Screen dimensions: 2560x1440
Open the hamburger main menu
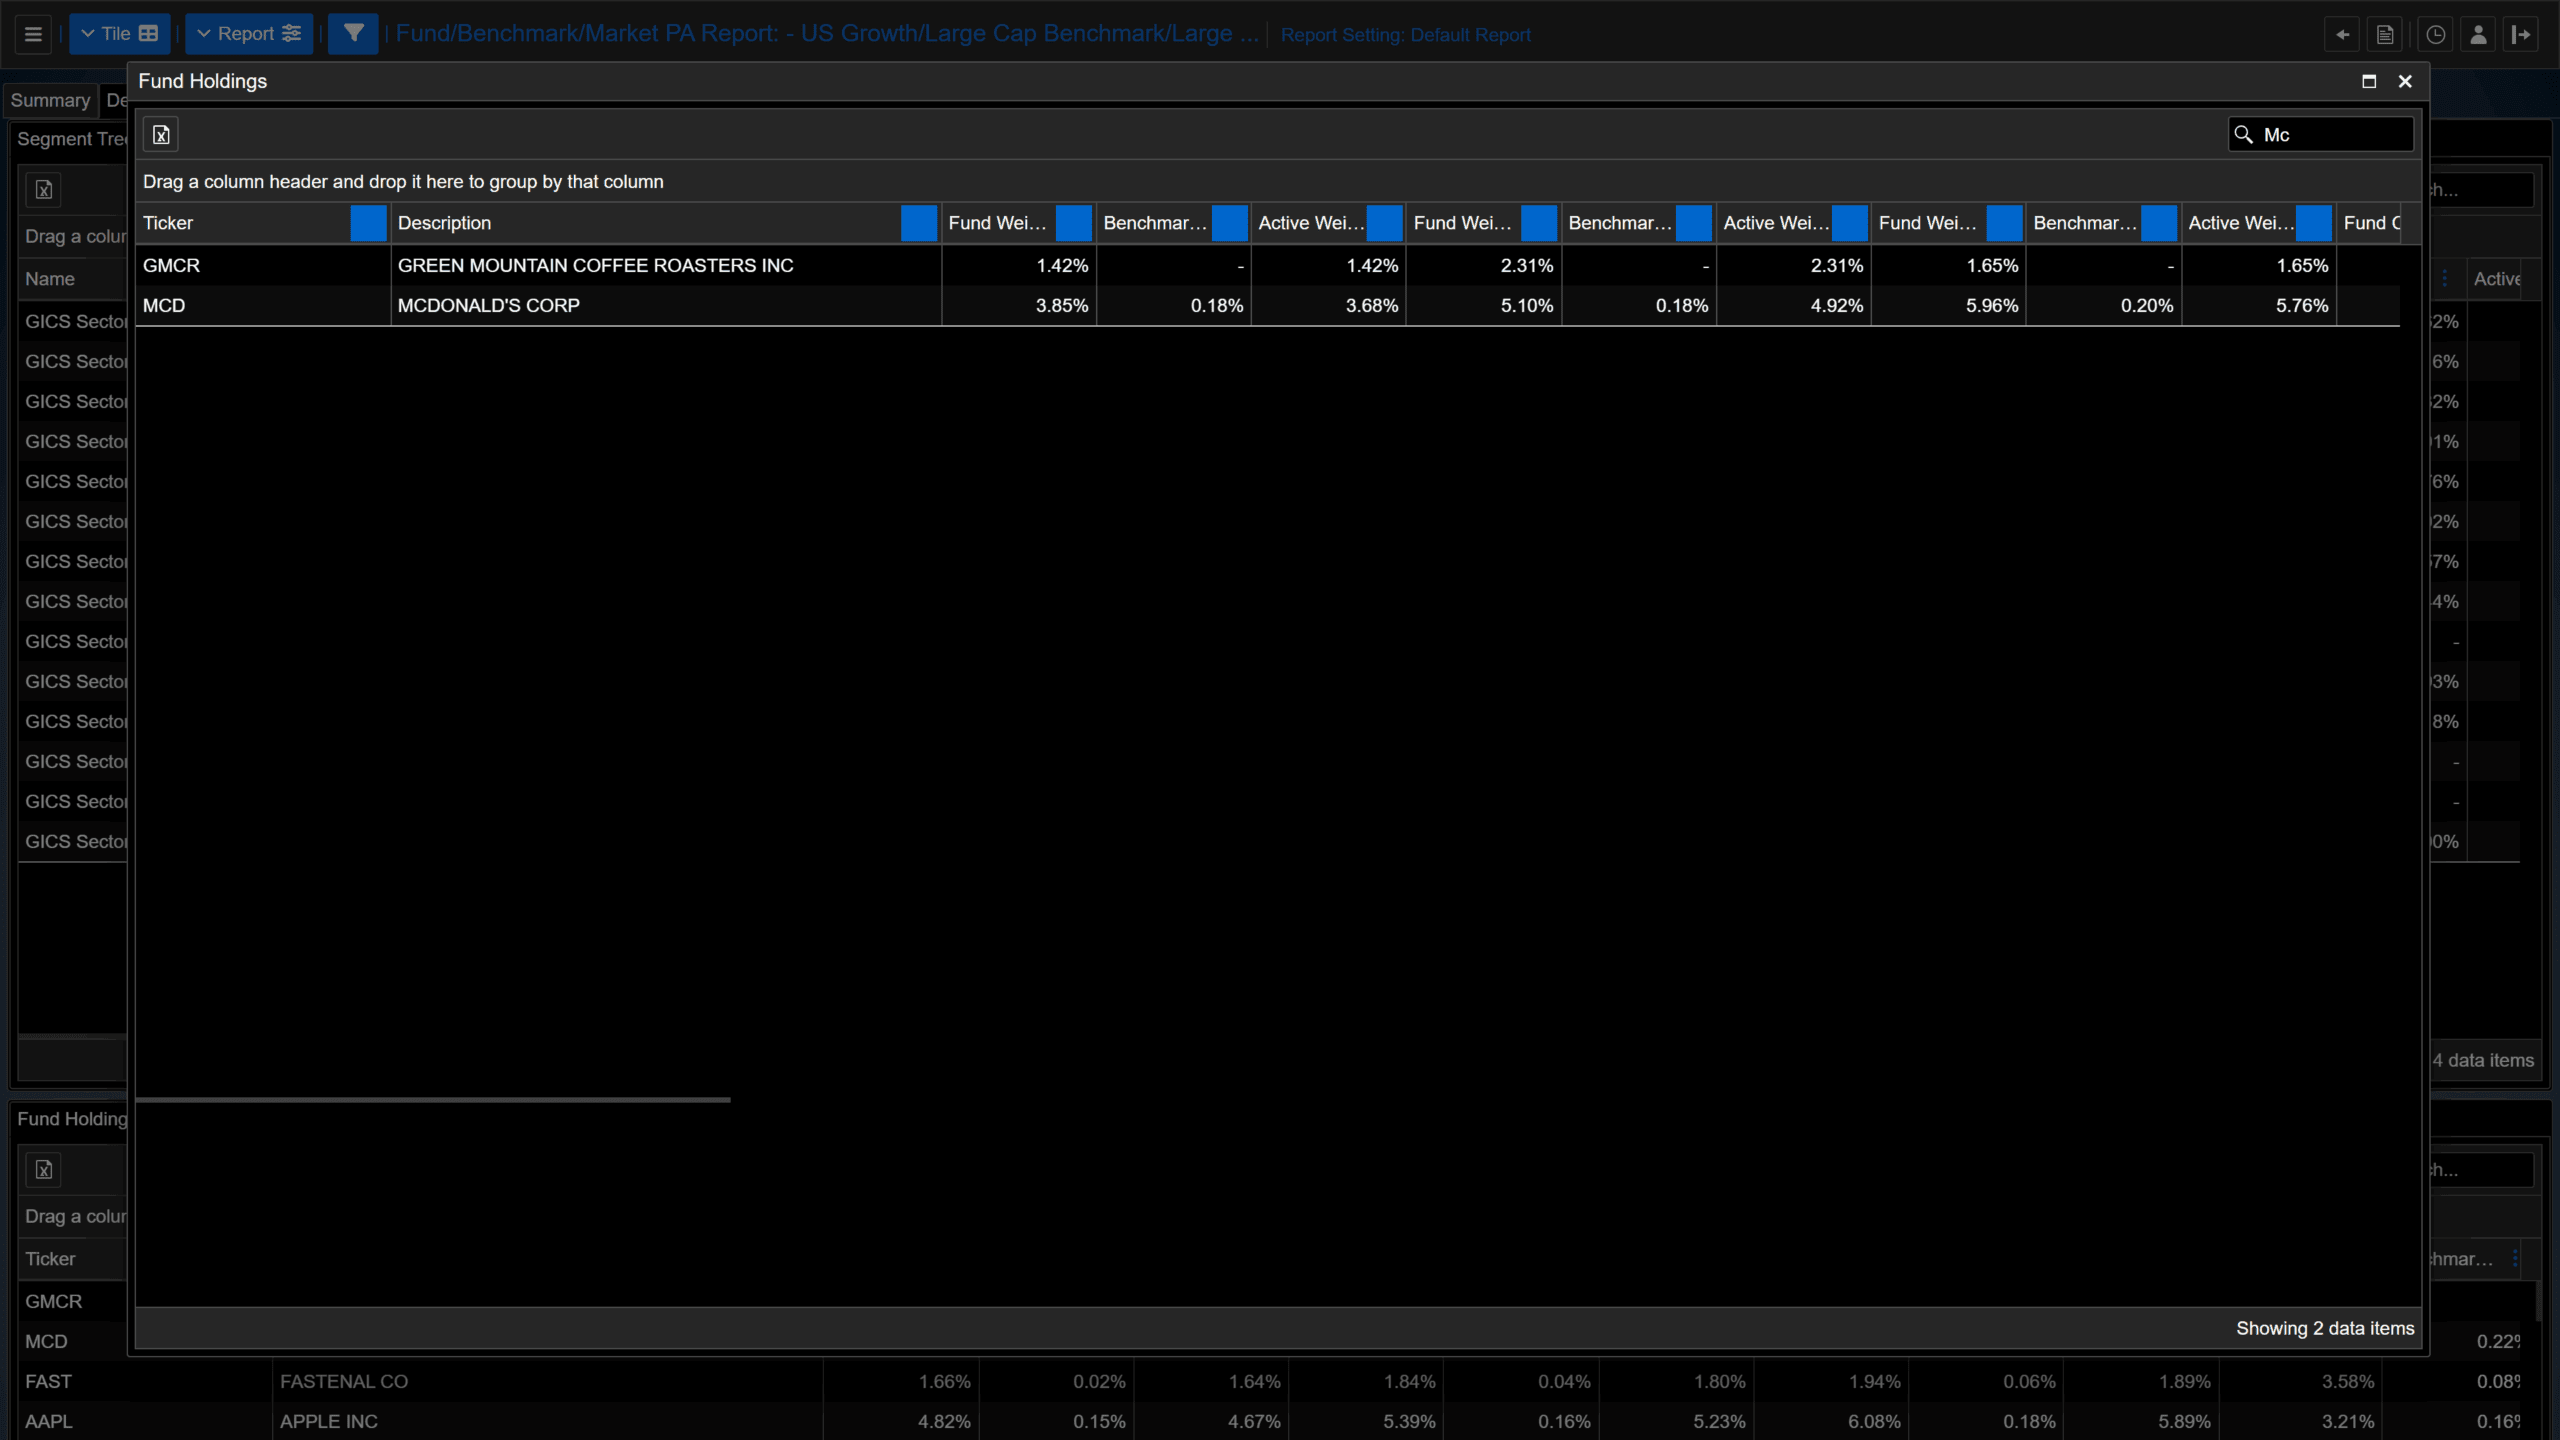coord(33,34)
